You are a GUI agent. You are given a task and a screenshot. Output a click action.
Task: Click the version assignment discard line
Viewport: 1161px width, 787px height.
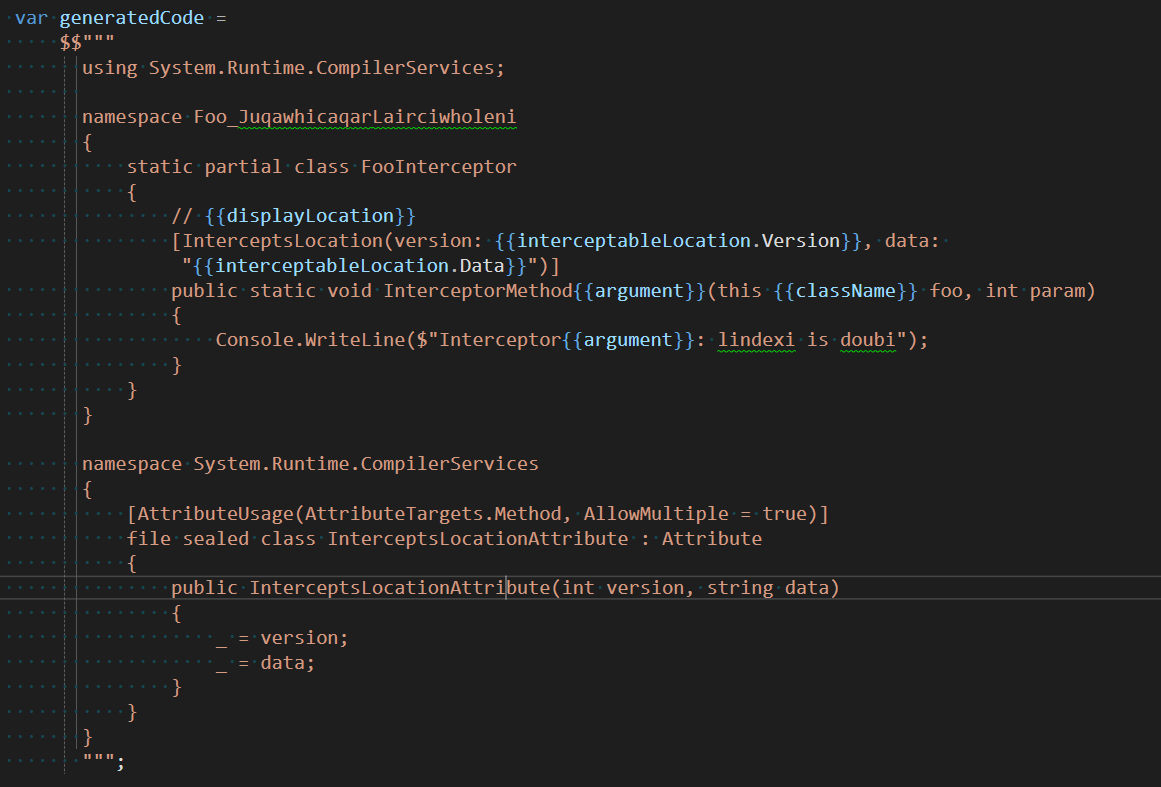pyautogui.click(x=282, y=638)
